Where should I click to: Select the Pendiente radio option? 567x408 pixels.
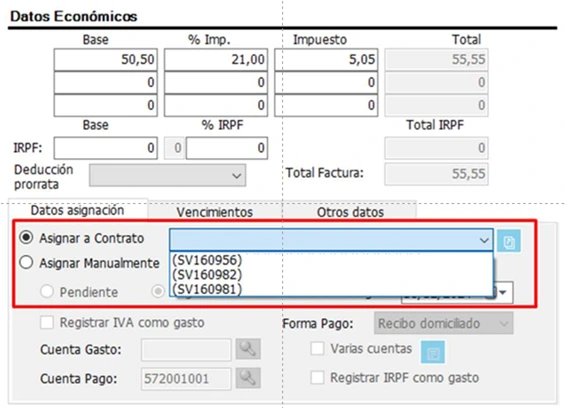(47, 291)
